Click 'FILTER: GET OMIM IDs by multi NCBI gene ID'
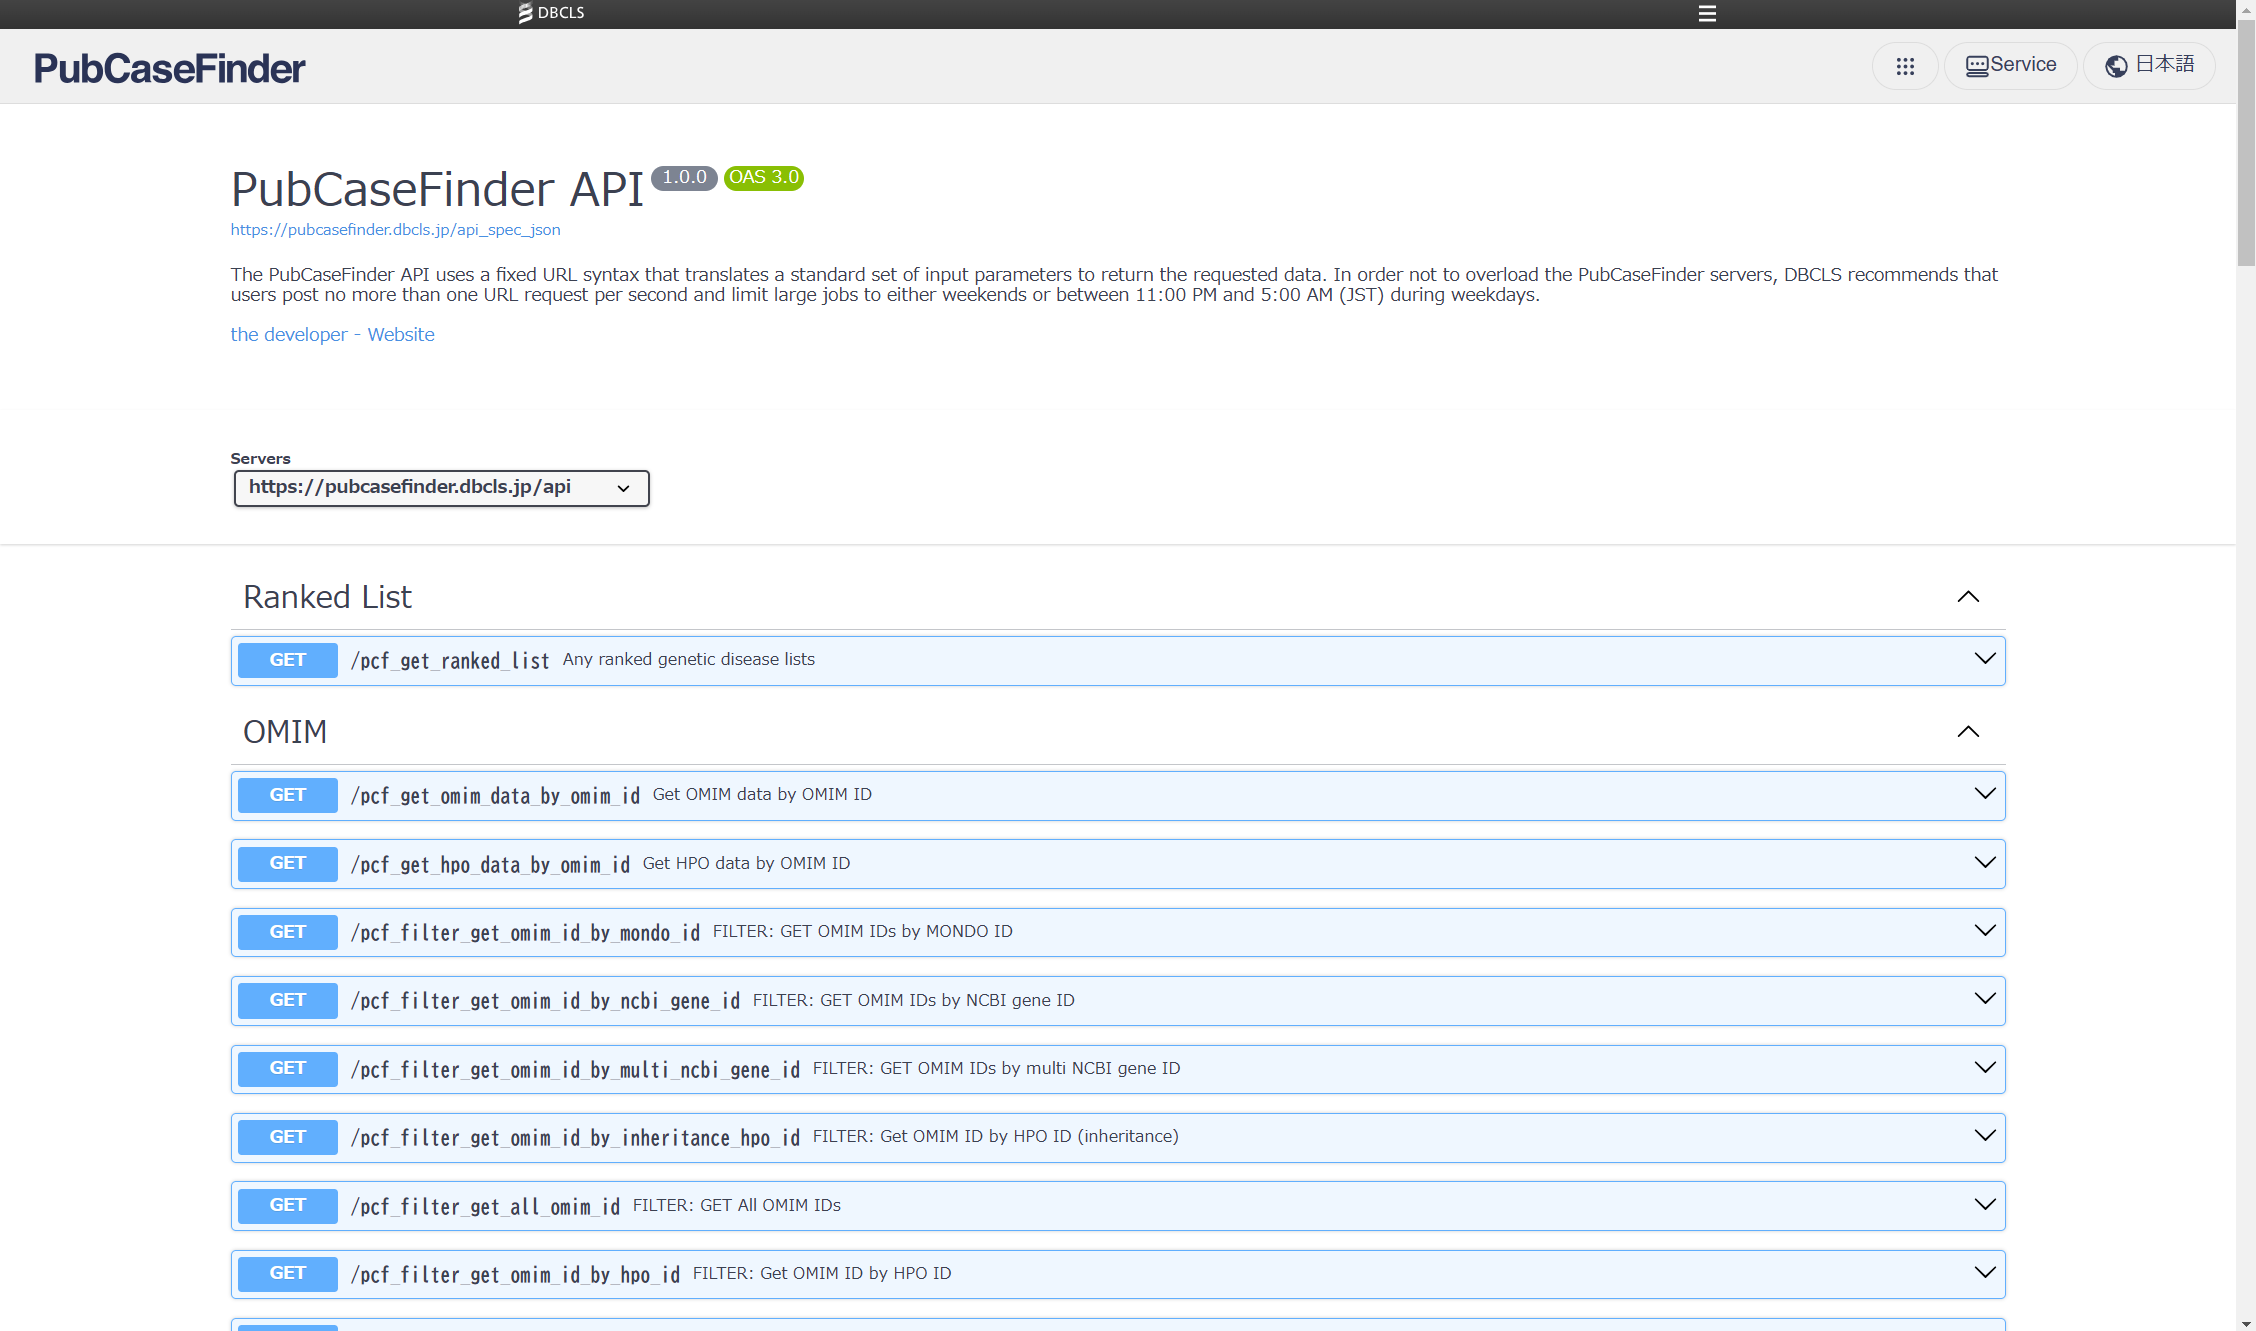The height and width of the screenshot is (1331, 2256). pyautogui.click(x=997, y=1068)
